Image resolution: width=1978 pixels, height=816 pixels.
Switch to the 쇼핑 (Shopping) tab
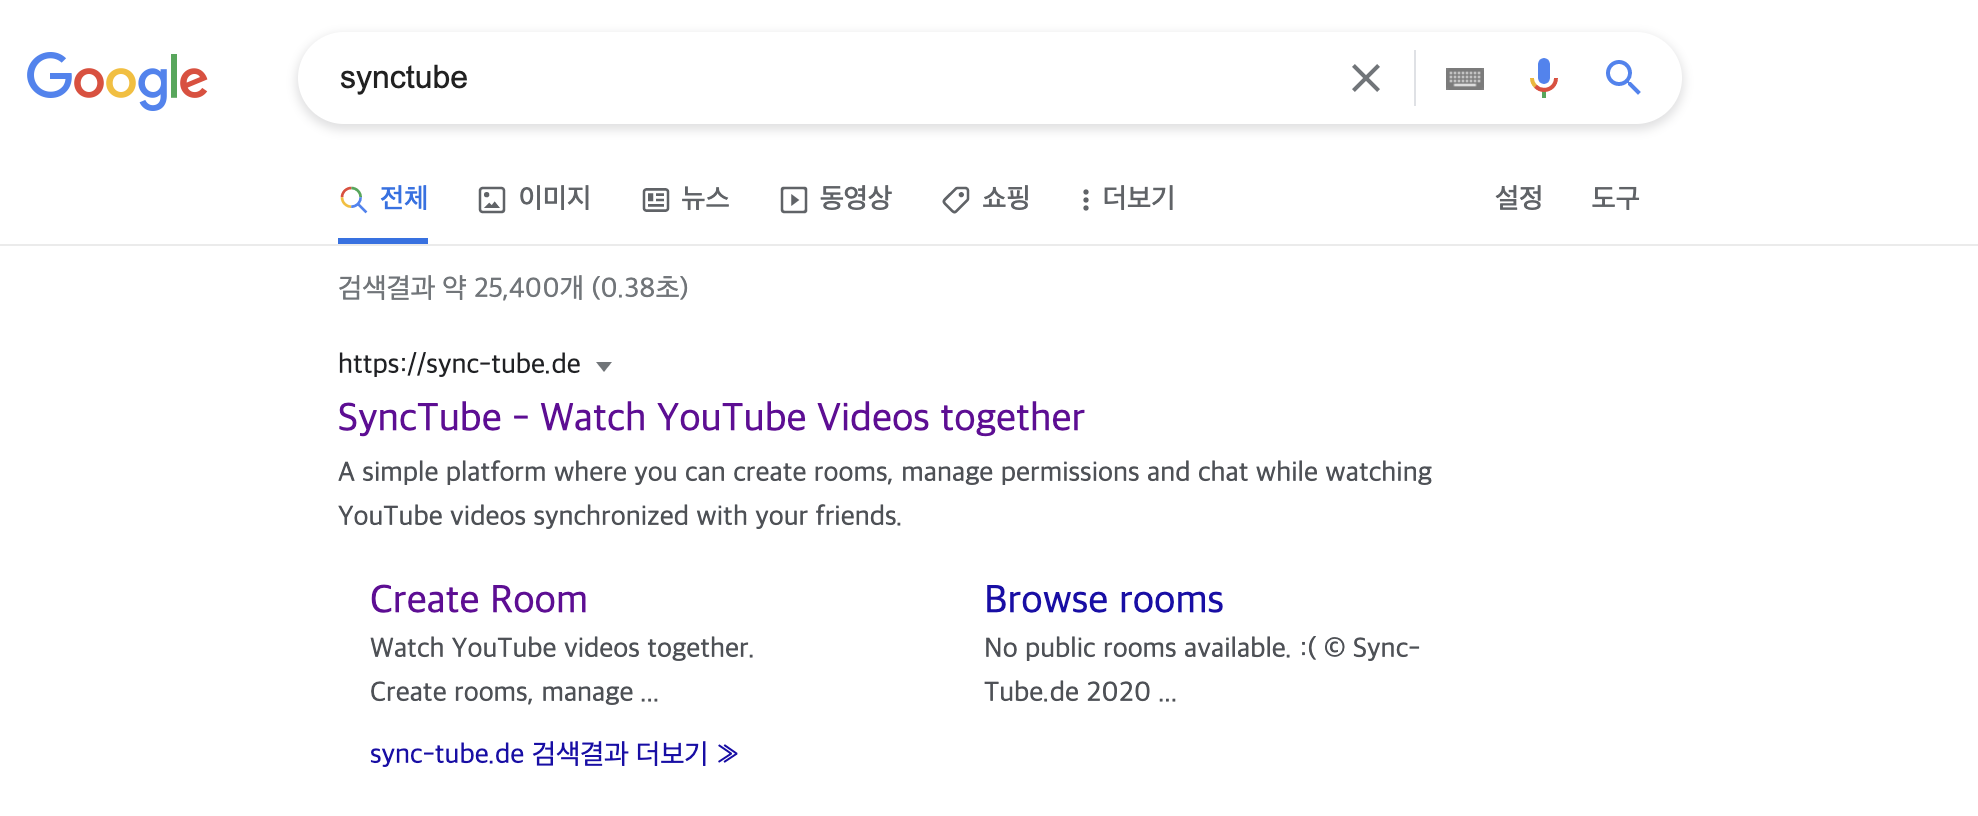click(x=986, y=199)
